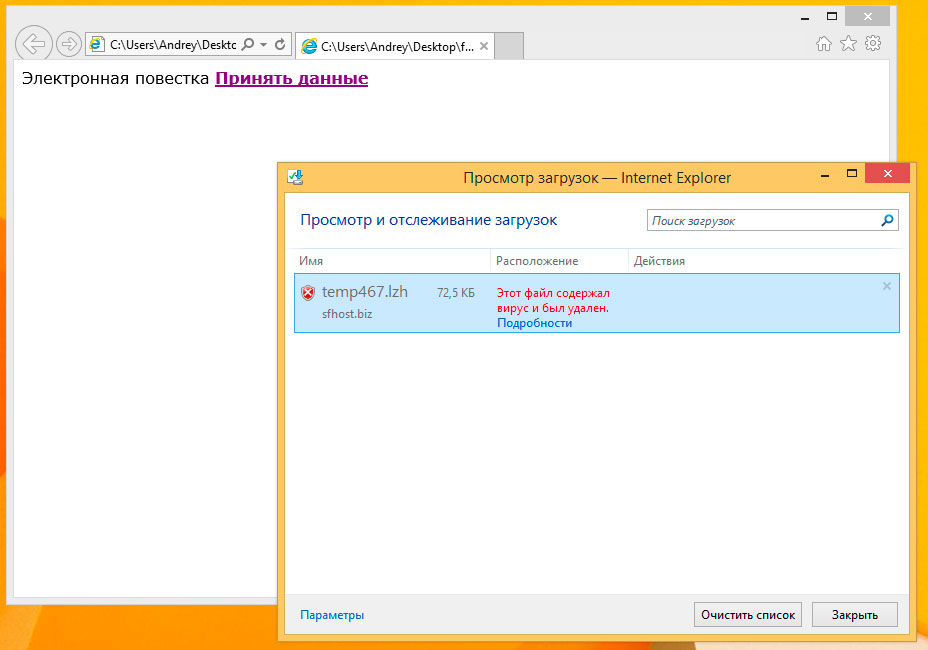This screenshot has width=928, height=650.
Task: Click the sfhost.biz source text
Action: (347, 314)
